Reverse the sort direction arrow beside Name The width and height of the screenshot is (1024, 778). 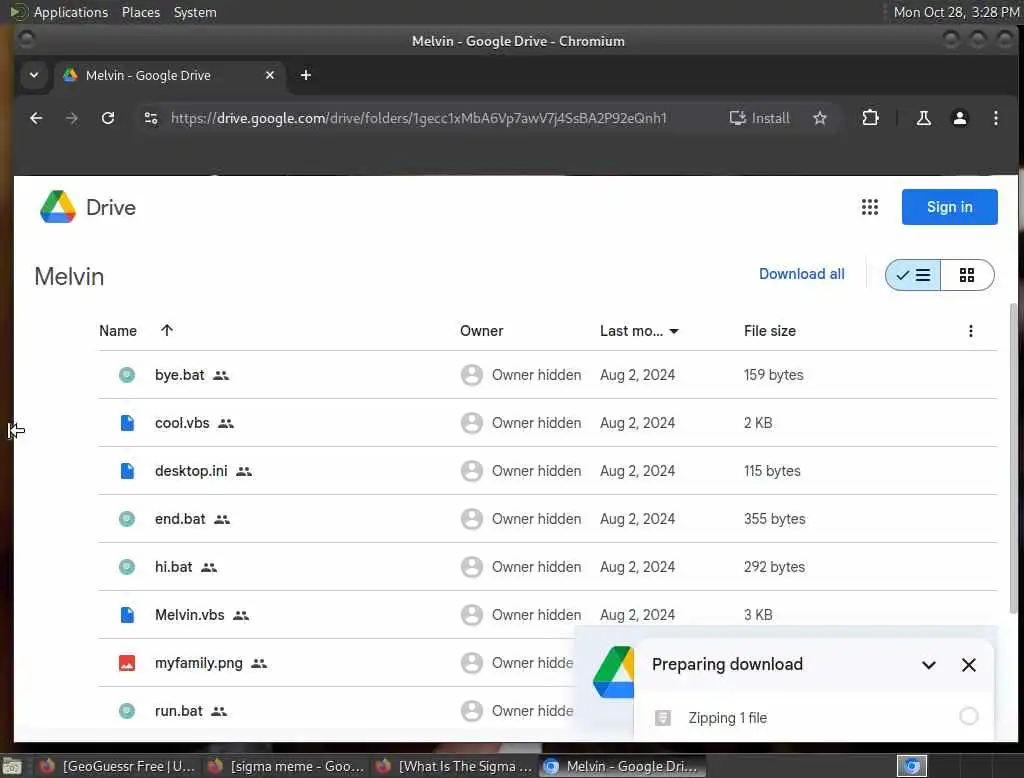point(167,331)
